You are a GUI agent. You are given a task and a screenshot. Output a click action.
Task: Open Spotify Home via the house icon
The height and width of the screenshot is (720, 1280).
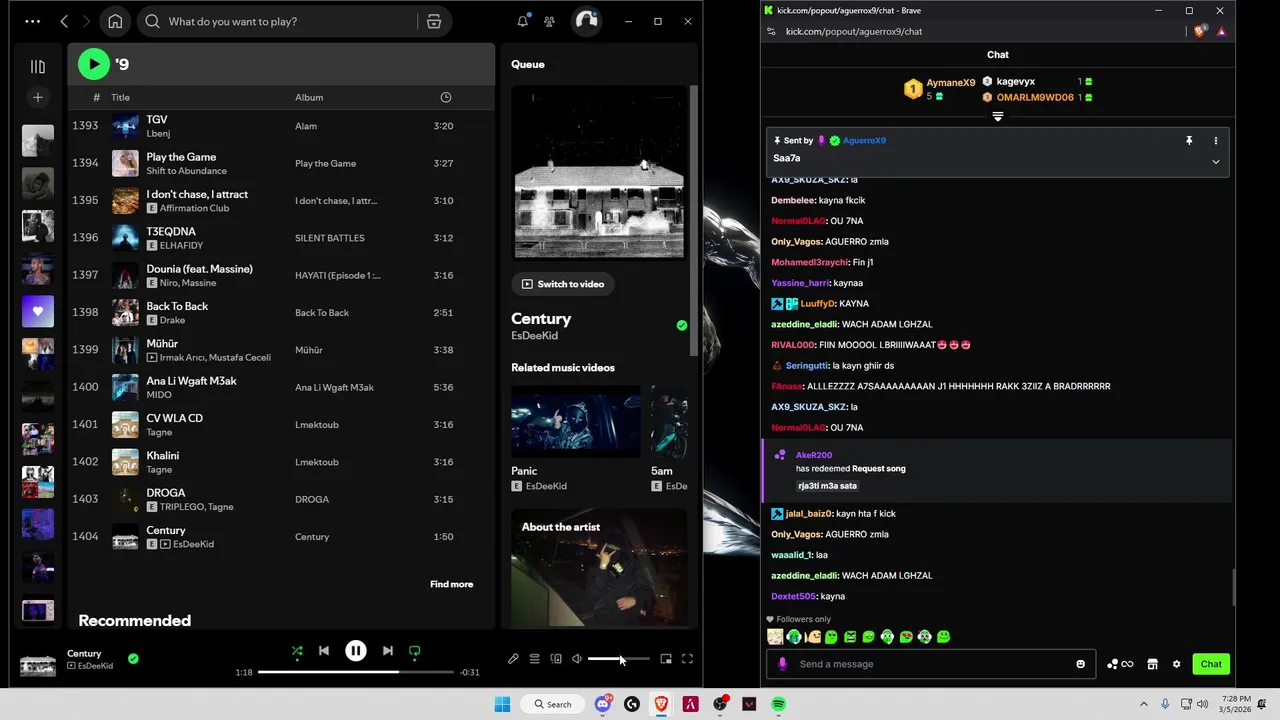tap(115, 21)
